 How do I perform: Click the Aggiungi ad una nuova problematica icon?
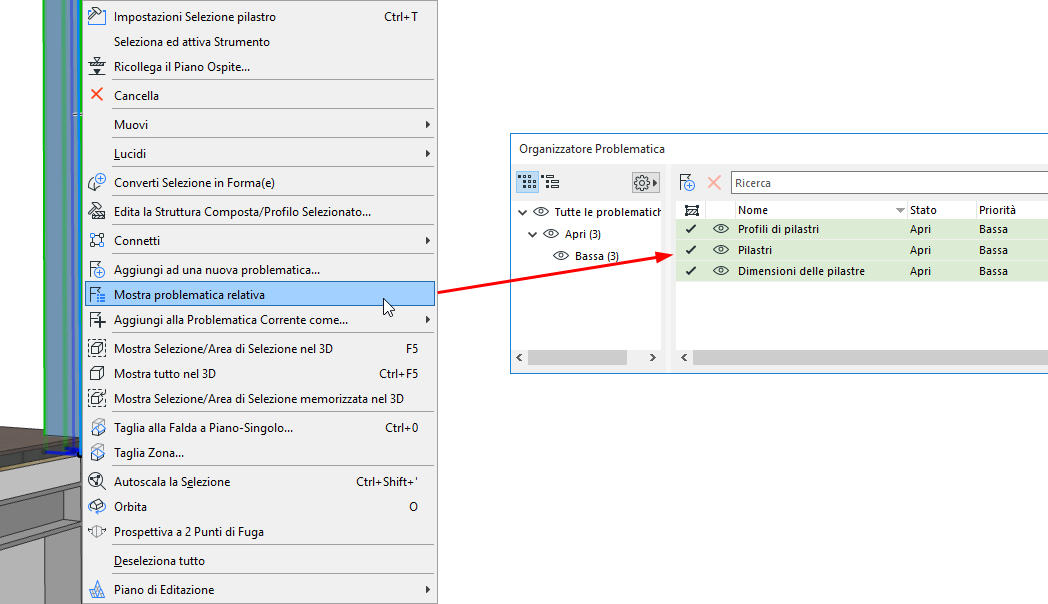click(97, 269)
